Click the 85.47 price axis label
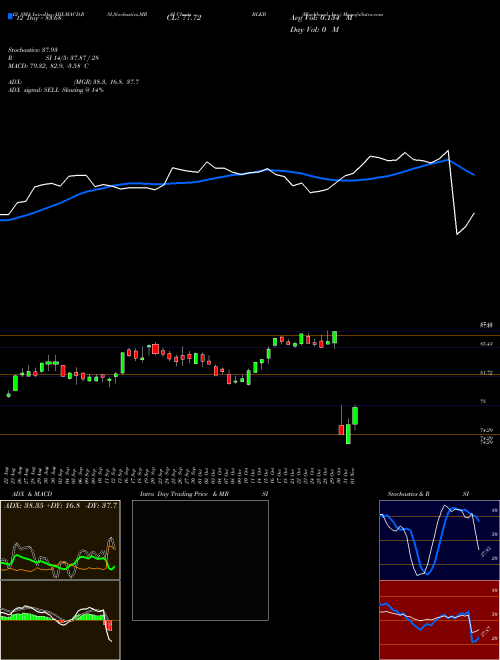This screenshot has height=660, width=500. [486, 344]
